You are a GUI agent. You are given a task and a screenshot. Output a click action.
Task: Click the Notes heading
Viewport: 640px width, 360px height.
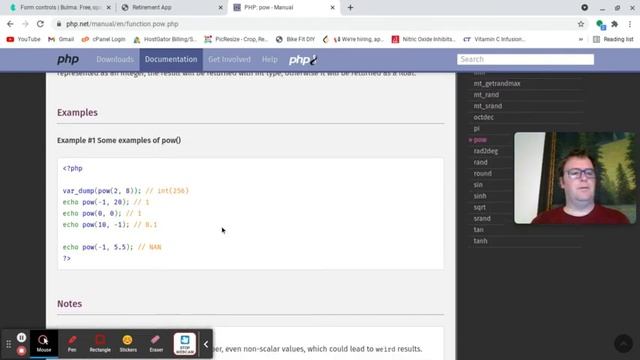tap(69, 304)
